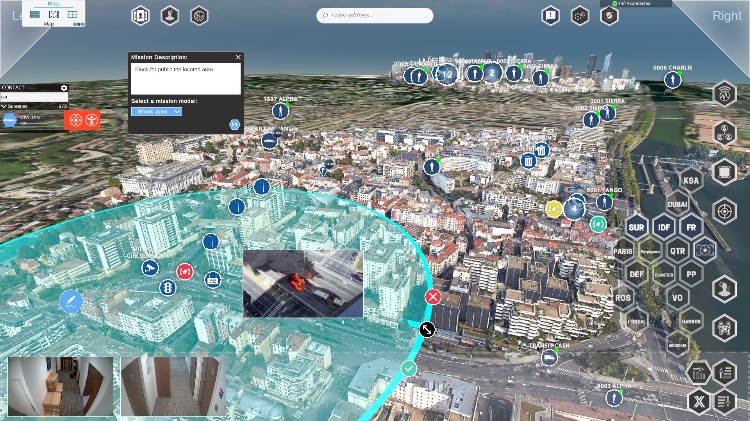Go to the KSA location hexagon
This screenshot has height=421, width=750.
tap(691, 180)
